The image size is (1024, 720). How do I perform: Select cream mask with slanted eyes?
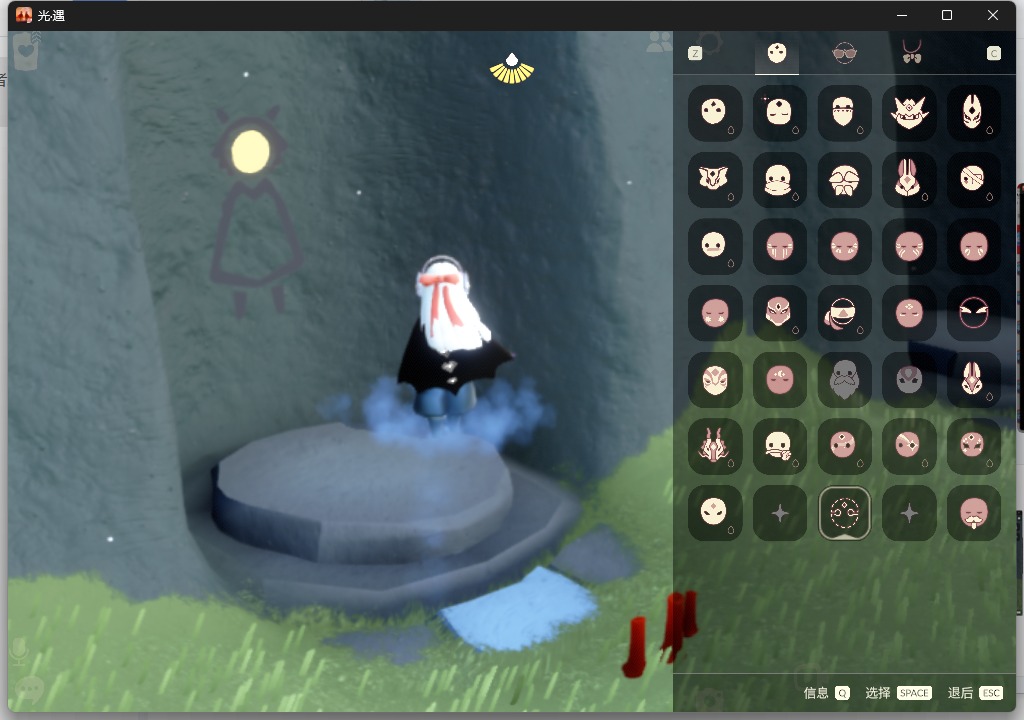point(715,513)
